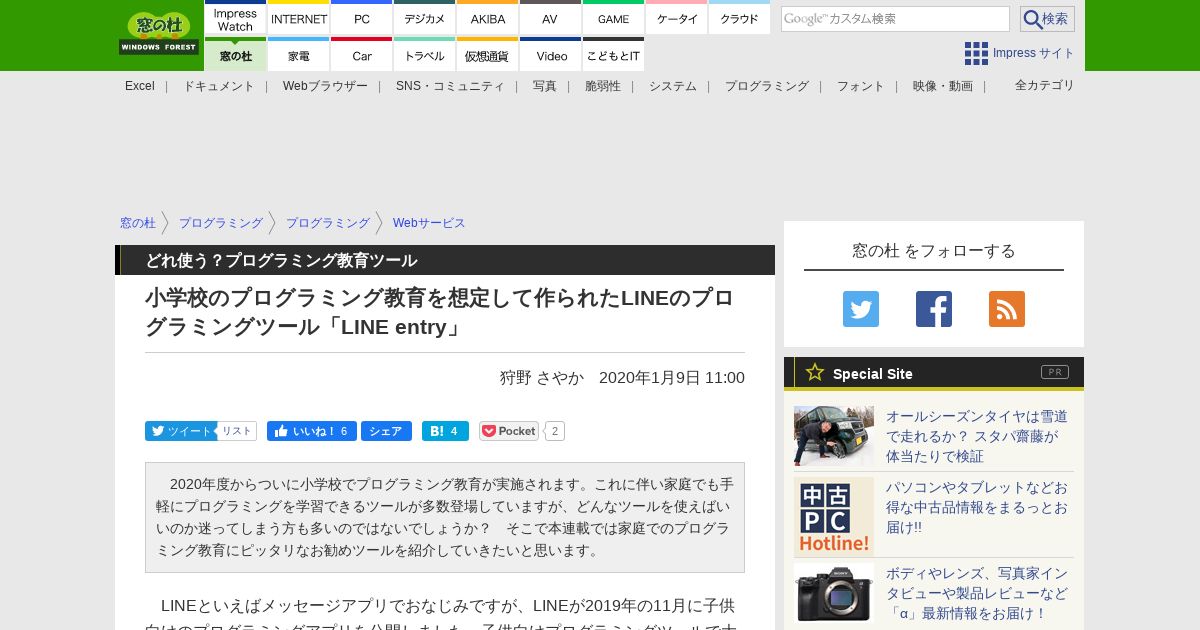Image resolution: width=1200 pixels, height=630 pixels.
Task: Open the AV Watch tab
Action: point(551,19)
